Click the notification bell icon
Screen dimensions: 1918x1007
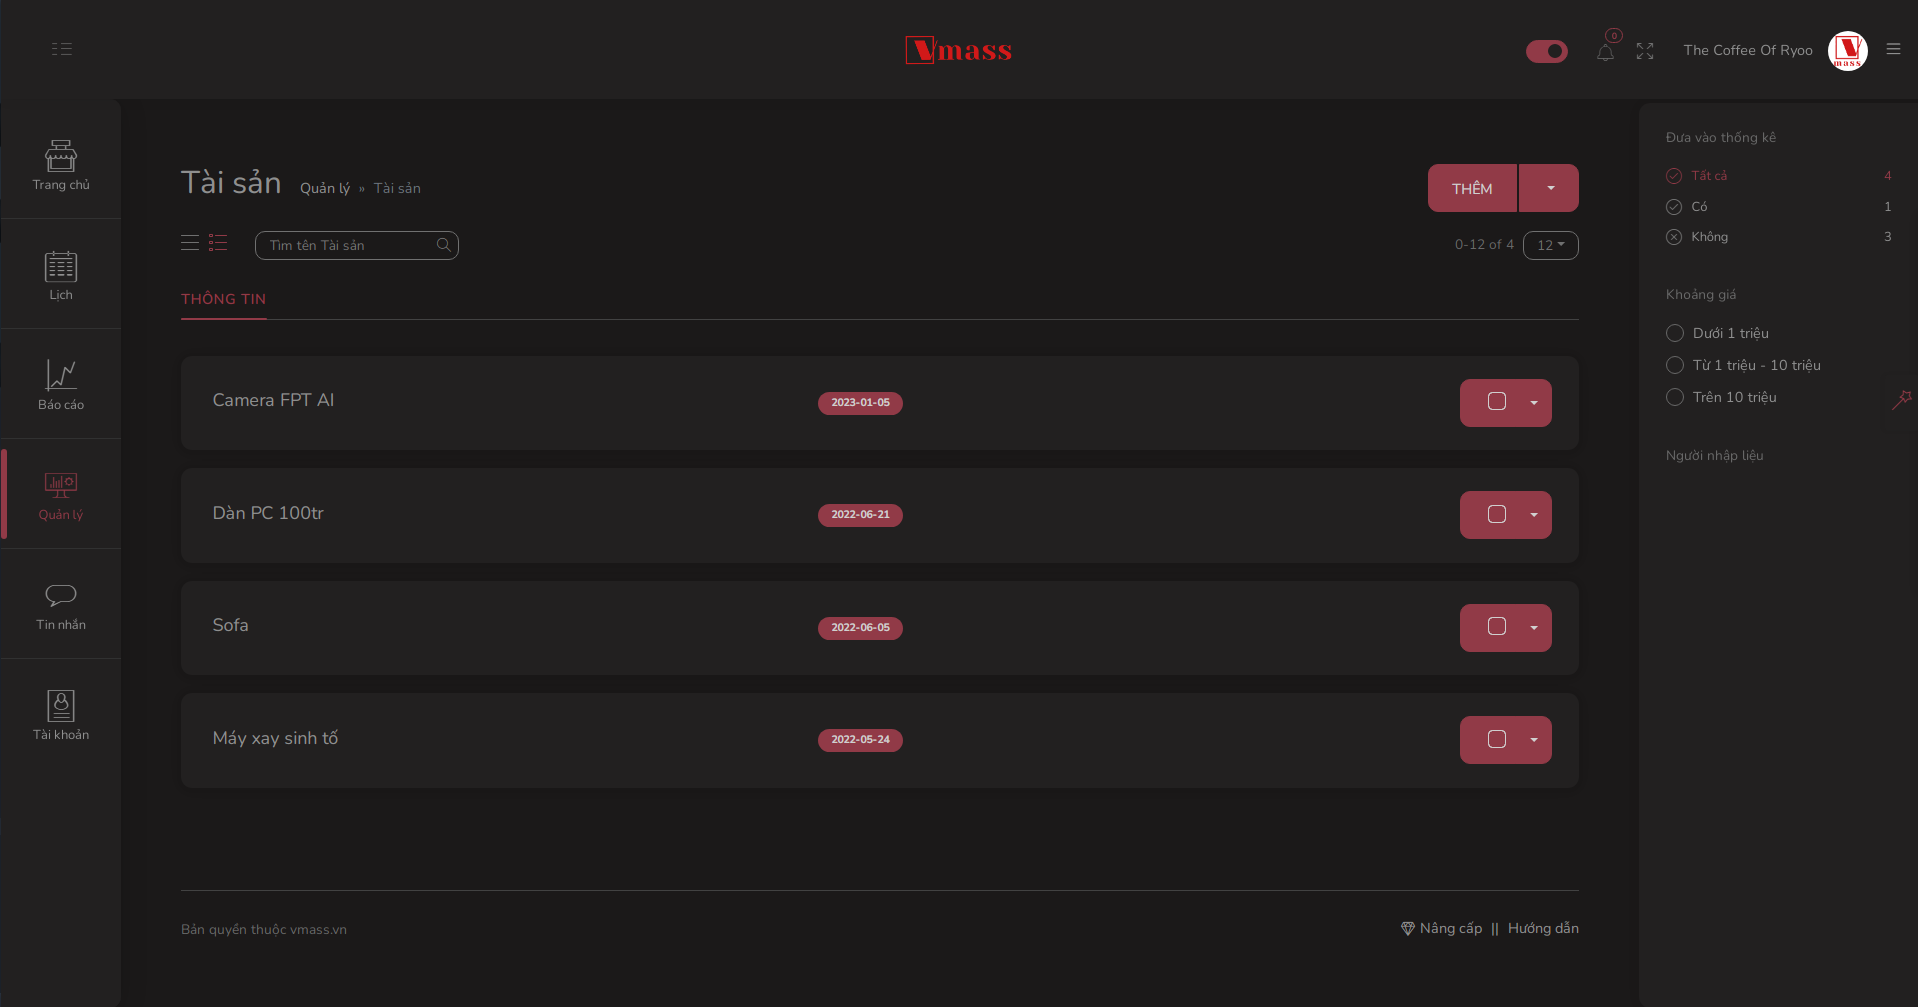[1605, 52]
